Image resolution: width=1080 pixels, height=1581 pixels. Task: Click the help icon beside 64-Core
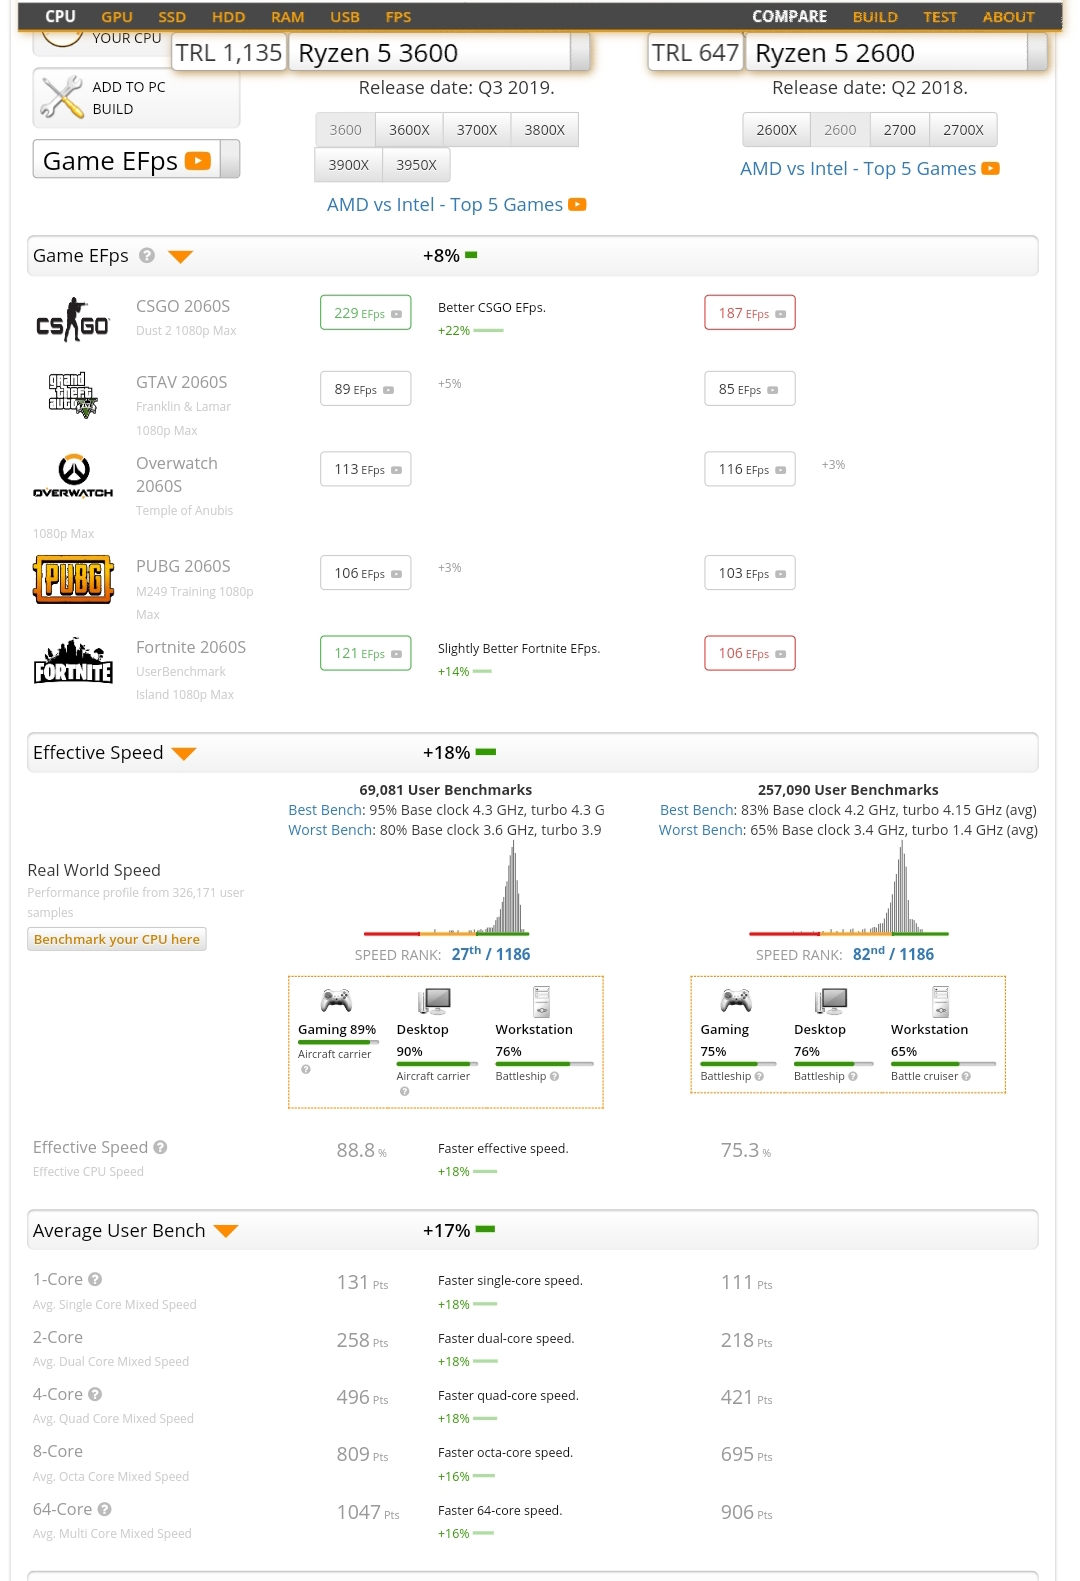click(x=104, y=1509)
